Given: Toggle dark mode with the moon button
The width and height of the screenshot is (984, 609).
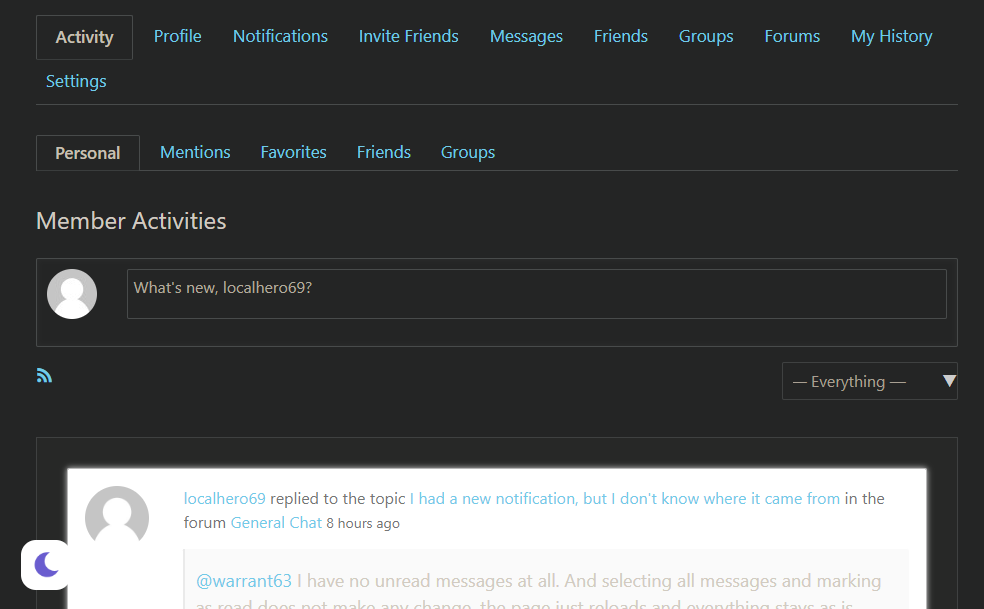Looking at the screenshot, I should click(x=46, y=564).
